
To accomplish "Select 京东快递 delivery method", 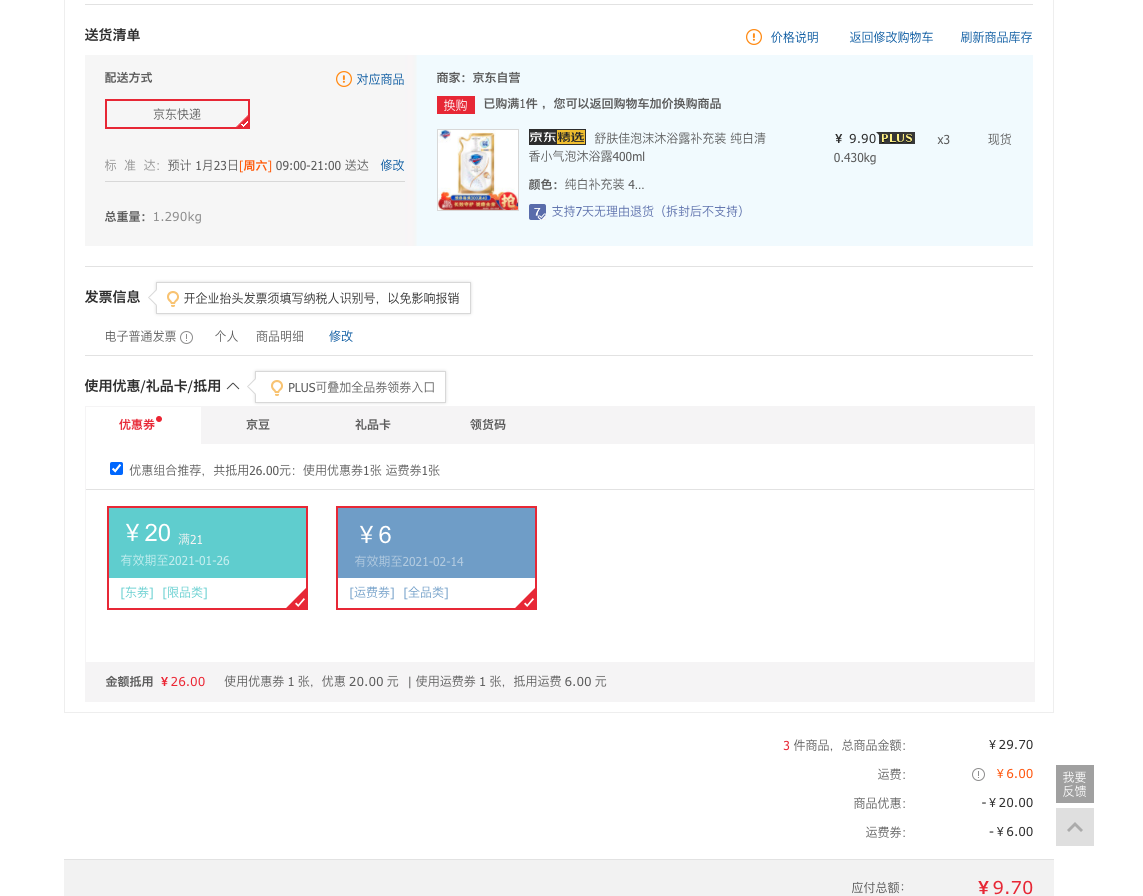I will pyautogui.click(x=177, y=114).
